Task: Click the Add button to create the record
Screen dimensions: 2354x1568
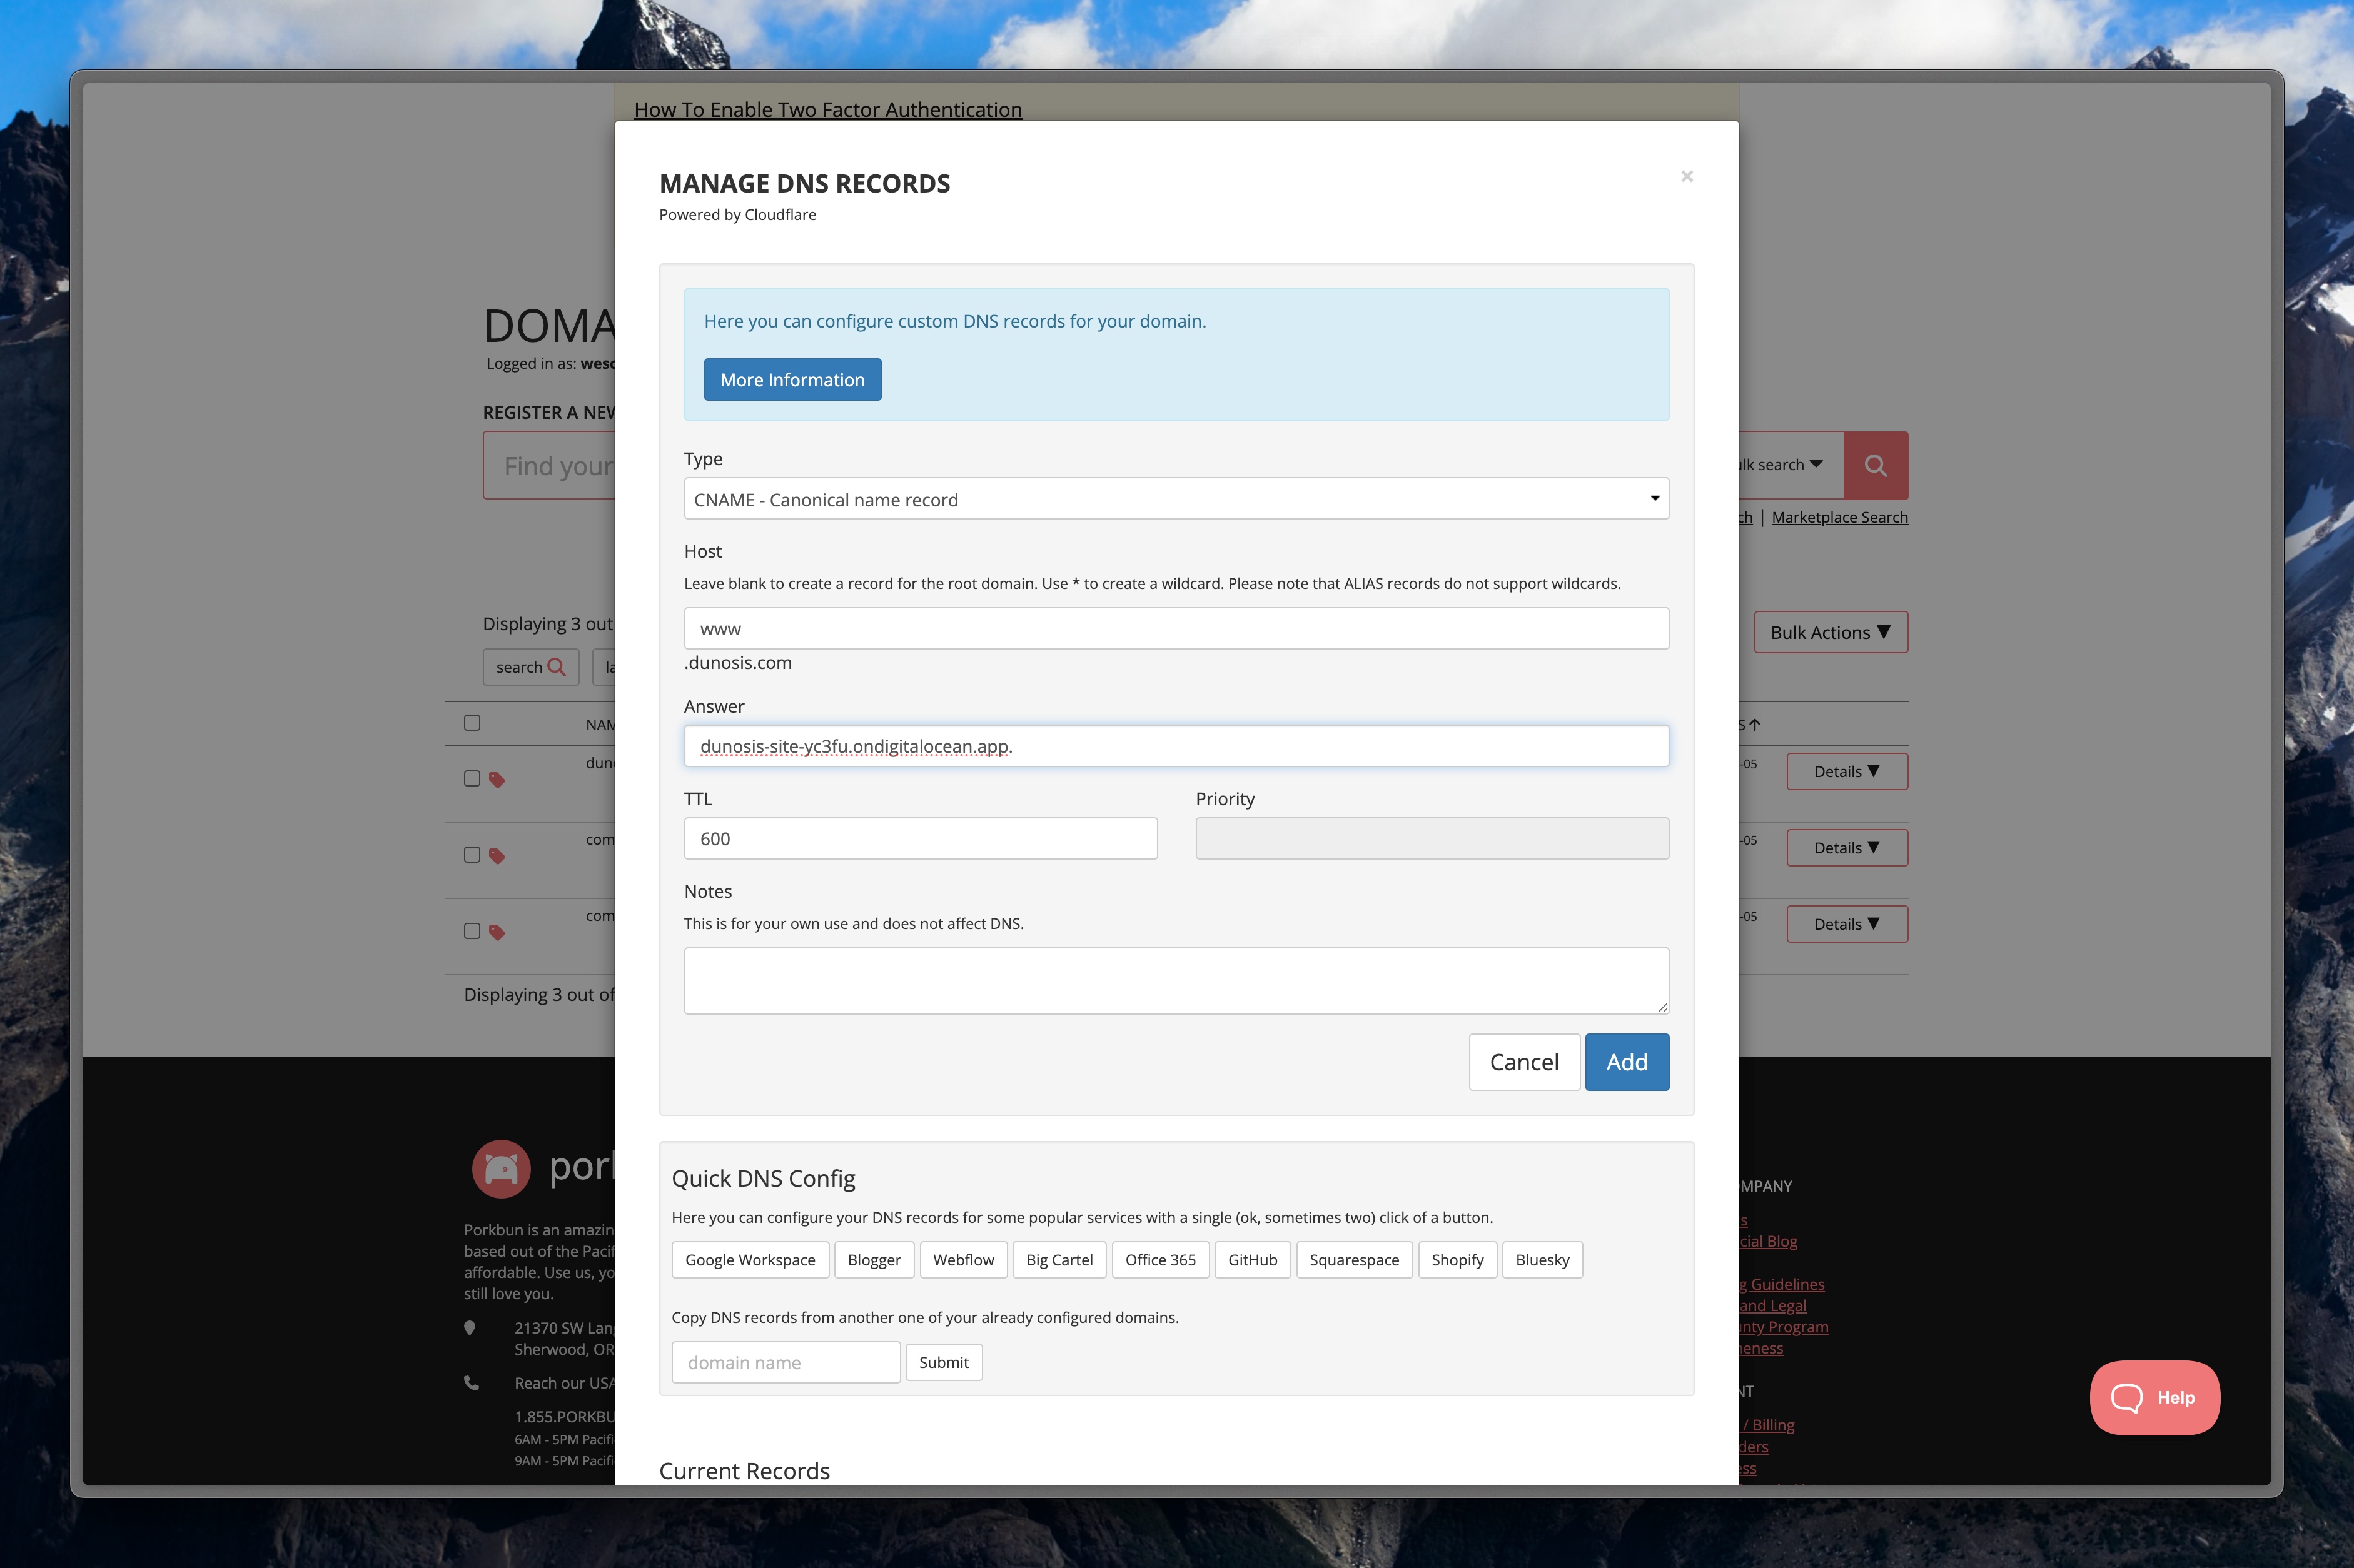Action: tap(1626, 1062)
